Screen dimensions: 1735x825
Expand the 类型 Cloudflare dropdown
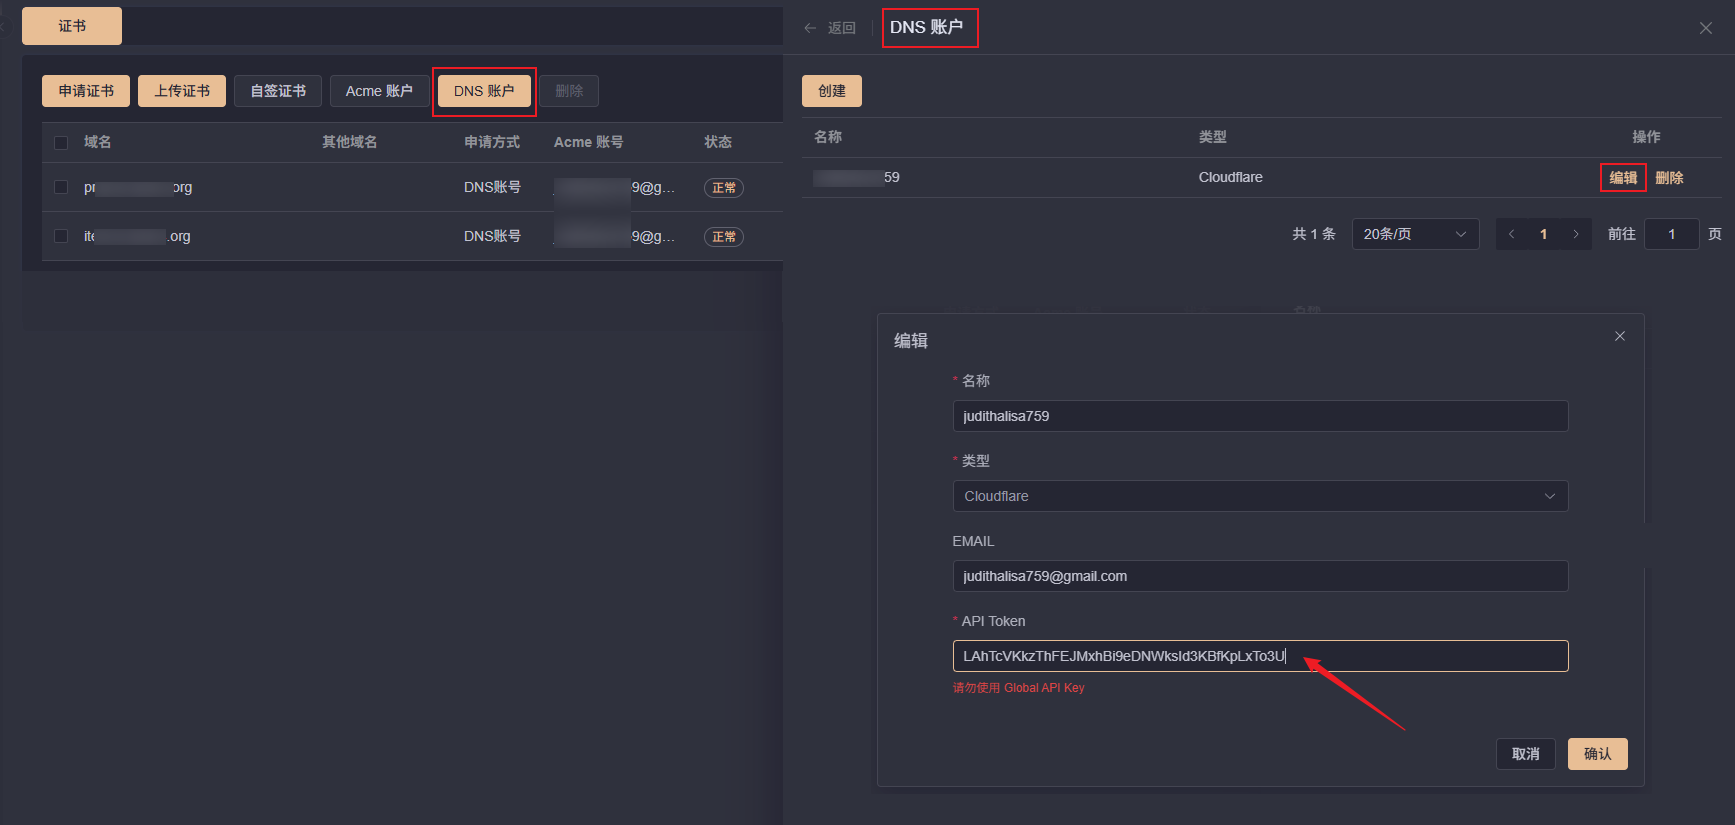1260,496
